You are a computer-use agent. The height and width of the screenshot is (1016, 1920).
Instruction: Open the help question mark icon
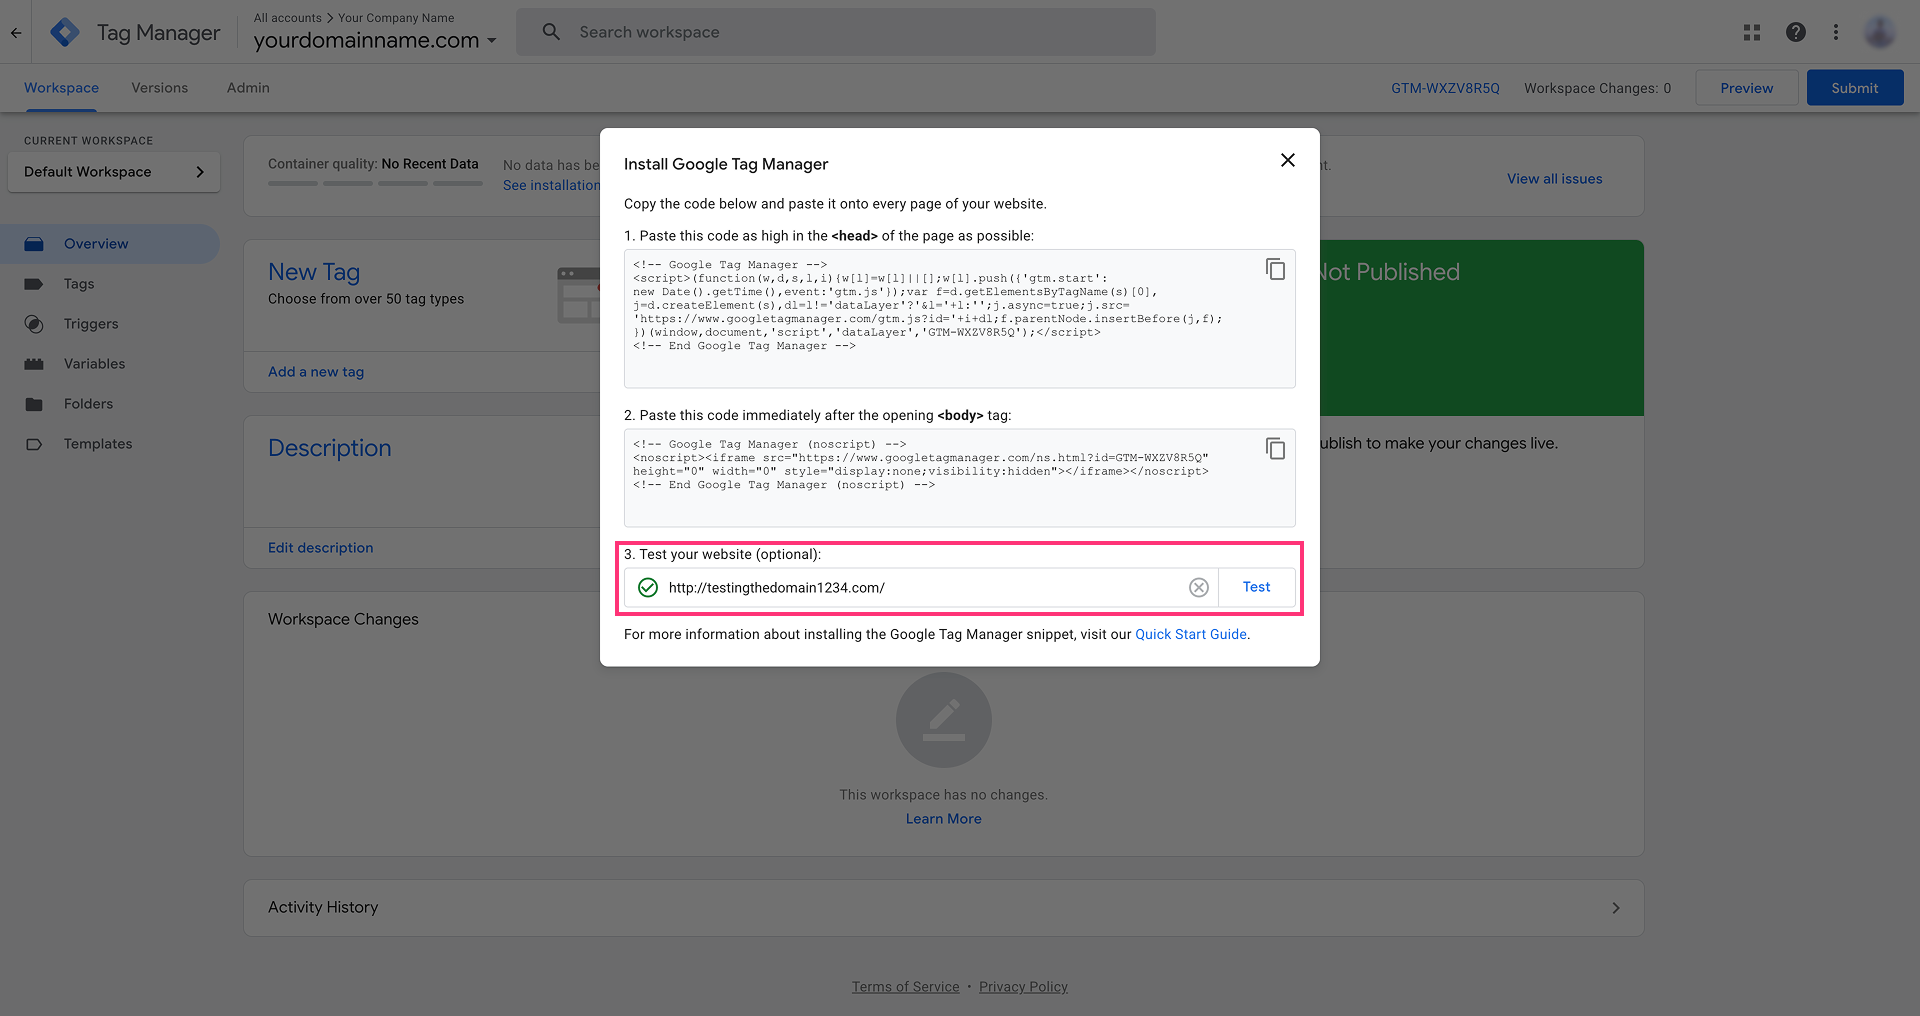point(1796,32)
